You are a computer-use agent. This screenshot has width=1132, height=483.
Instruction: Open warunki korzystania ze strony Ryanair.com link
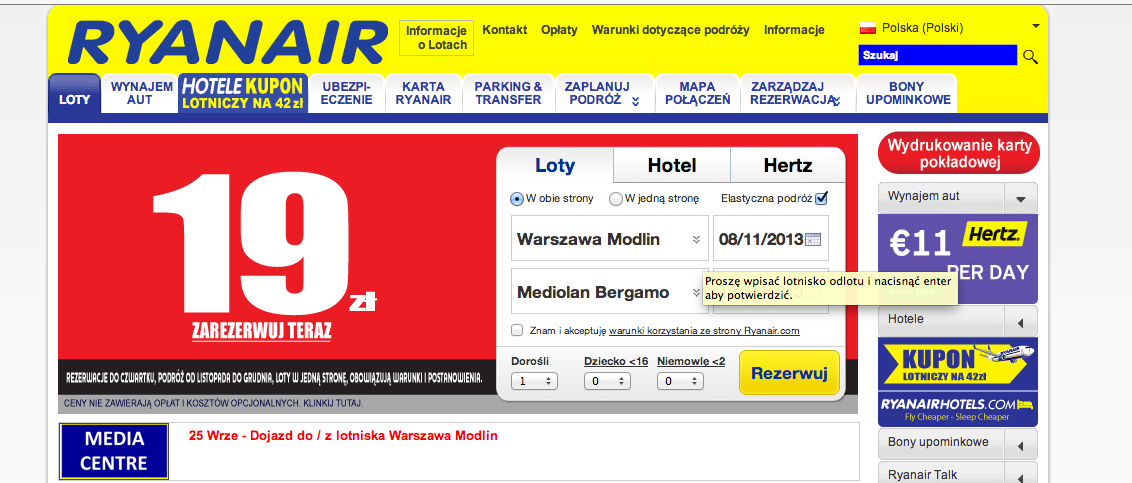click(x=704, y=331)
